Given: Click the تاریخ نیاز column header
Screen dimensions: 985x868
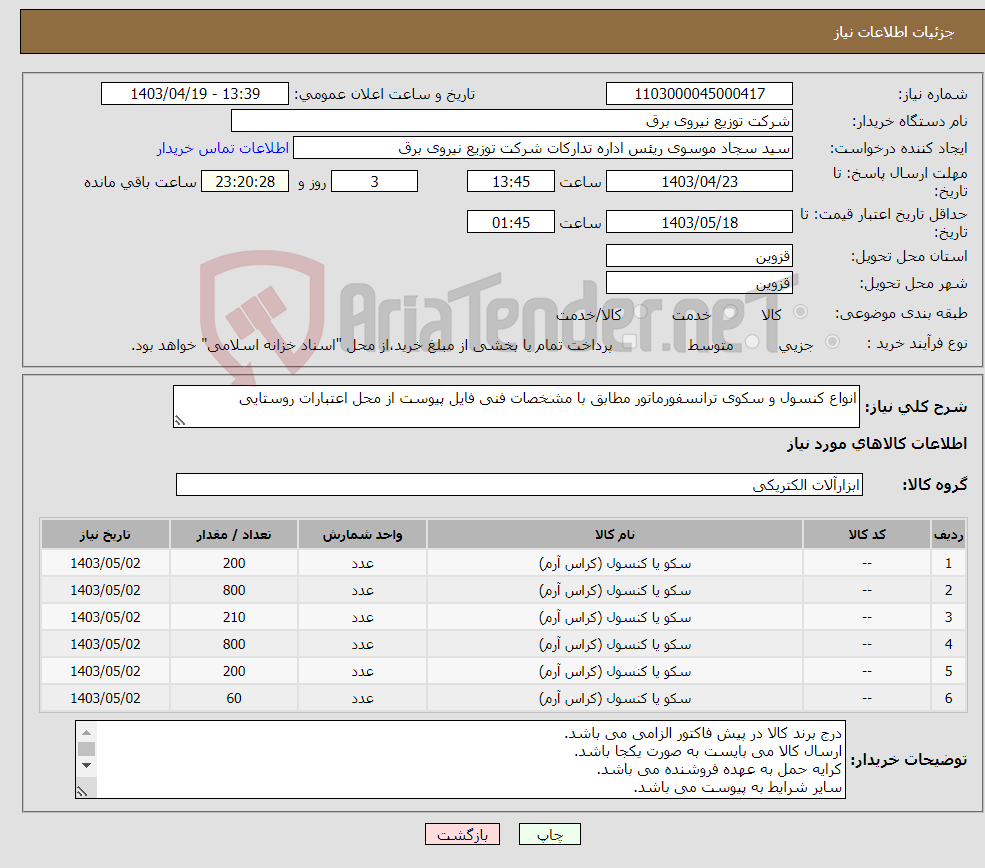Looking at the screenshot, I should tap(106, 534).
